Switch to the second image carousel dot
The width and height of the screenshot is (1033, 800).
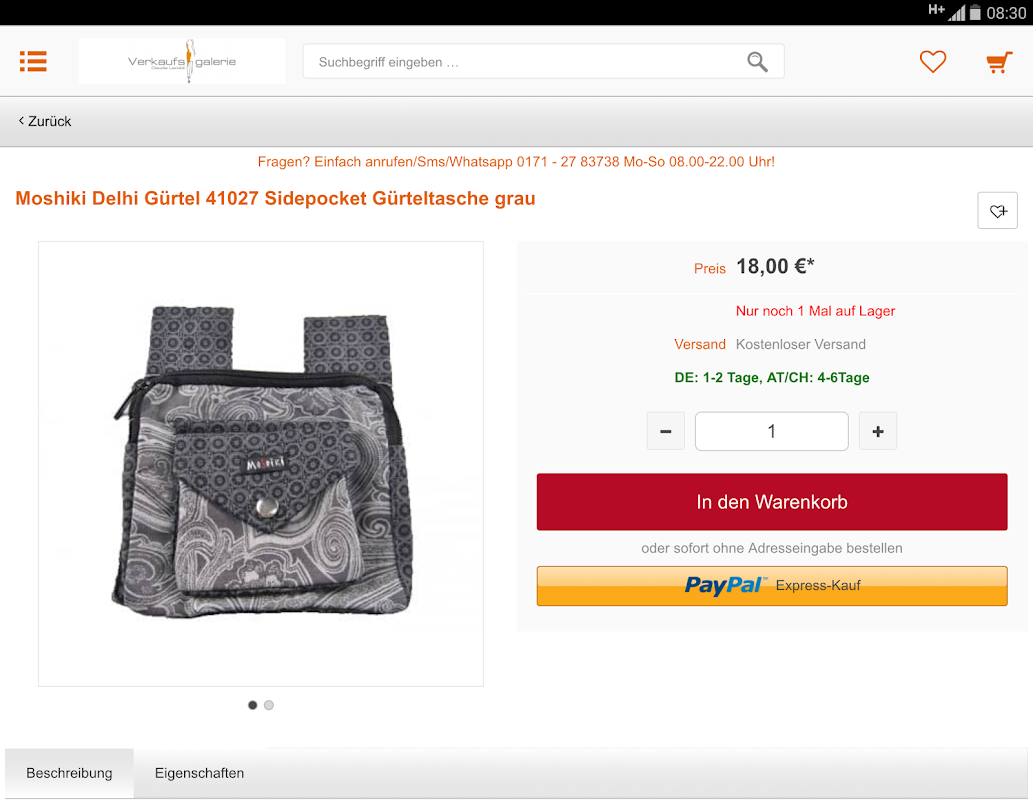coord(269,705)
